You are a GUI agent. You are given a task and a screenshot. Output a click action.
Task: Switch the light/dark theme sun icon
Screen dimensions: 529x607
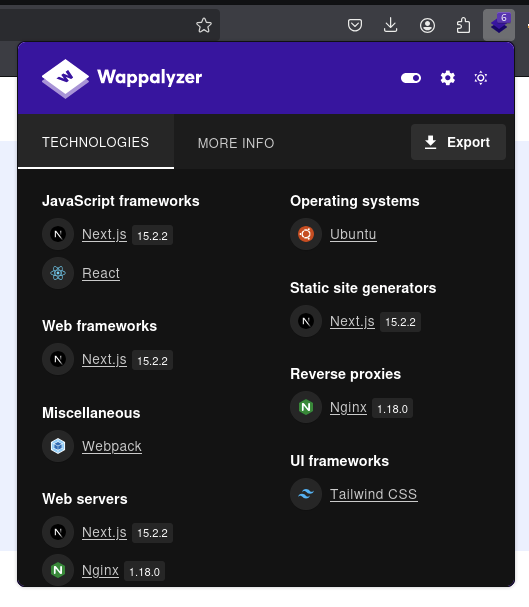click(x=481, y=78)
